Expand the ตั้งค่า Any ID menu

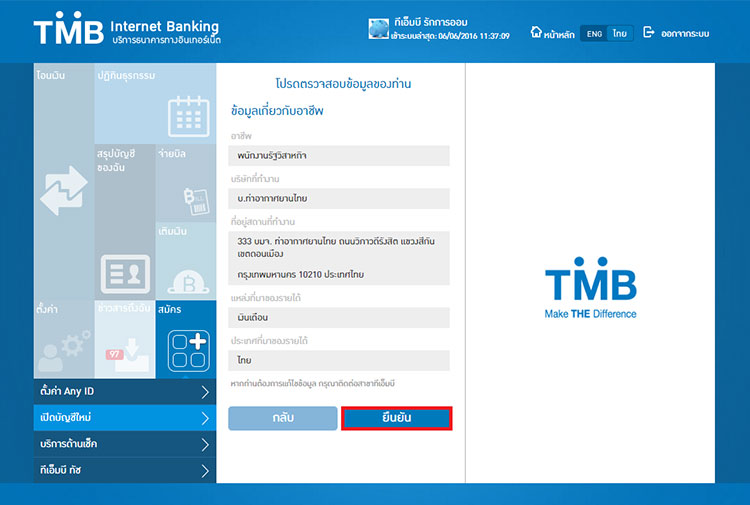124,391
